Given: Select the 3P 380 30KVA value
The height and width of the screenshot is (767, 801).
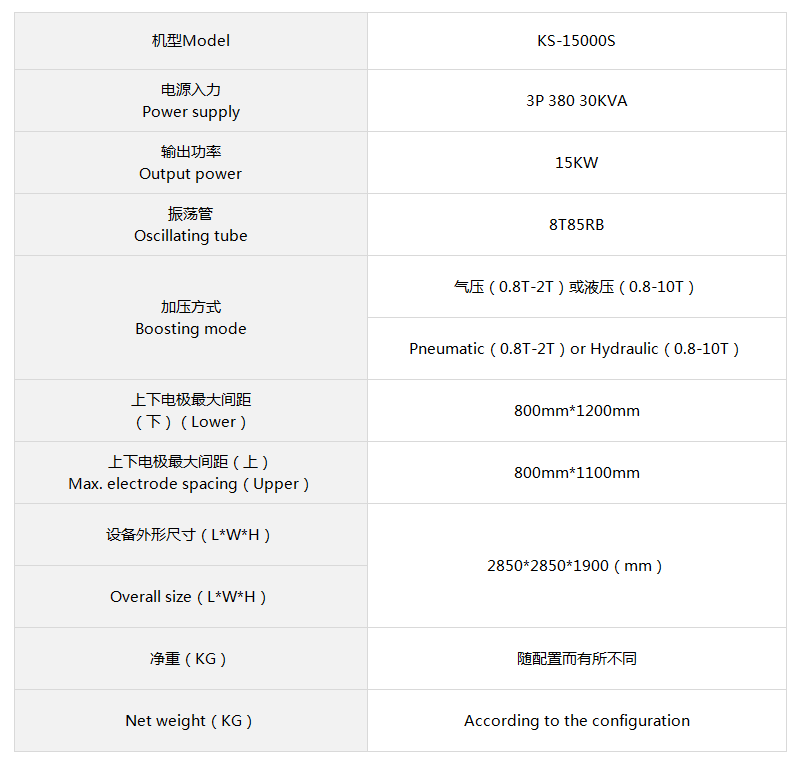Looking at the screenshot, I should [x=576, y=101].
